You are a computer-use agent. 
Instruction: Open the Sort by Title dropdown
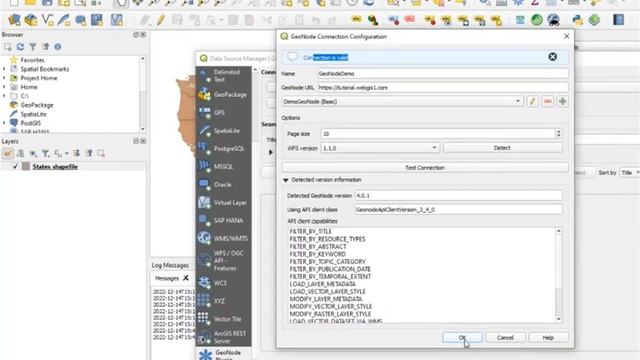[x=629, y=173]
